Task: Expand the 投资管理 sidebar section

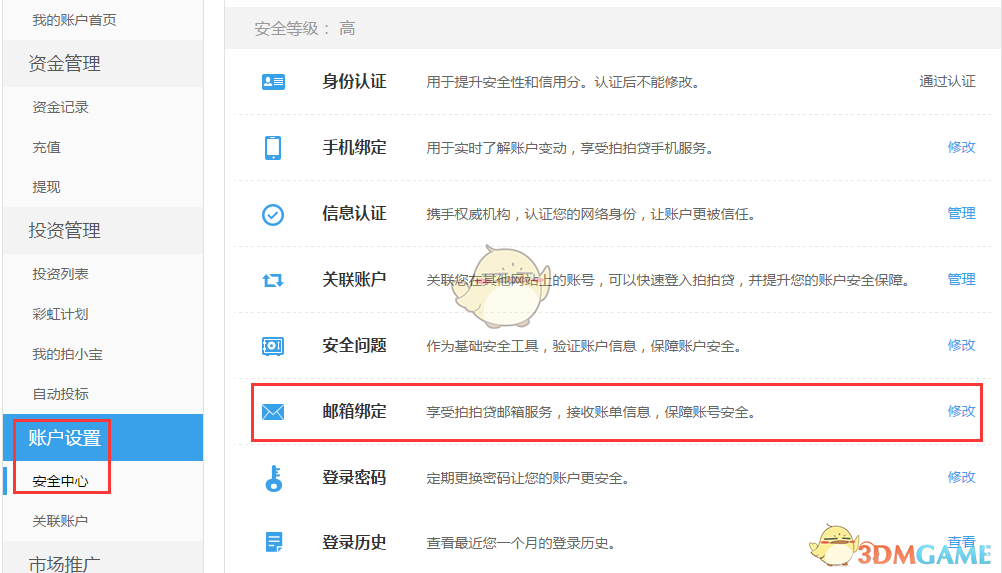Action: pyautogui.click(x=64, y=231)
